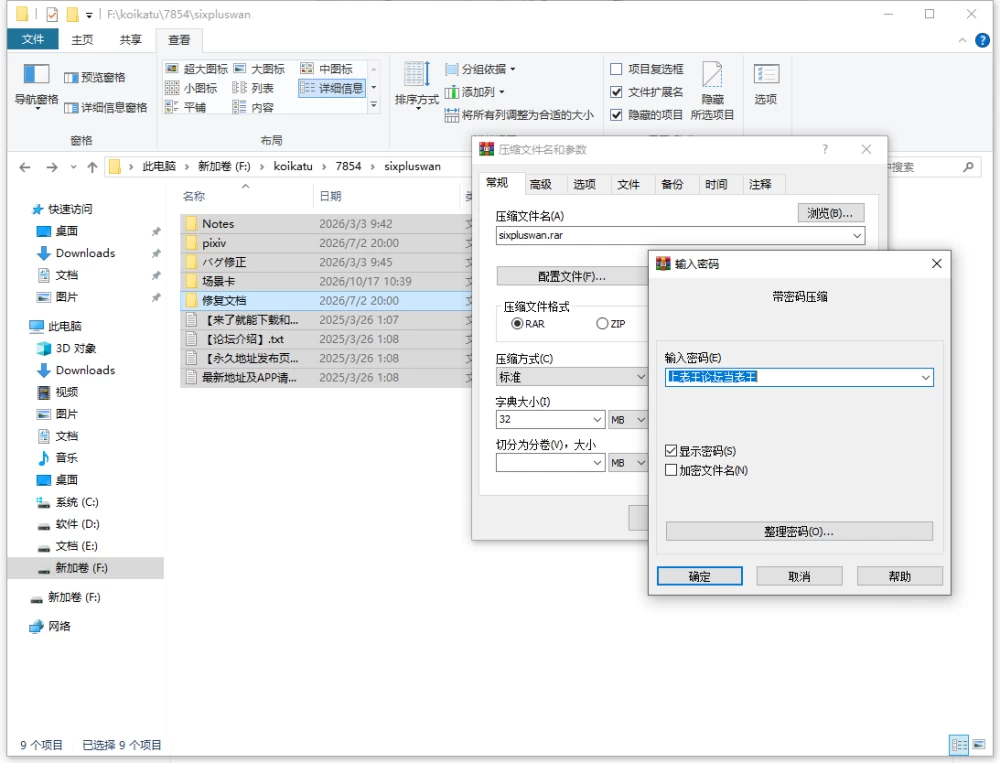Open dictionary size unit MB dropdown
Image resolution: width=1000 pixels, height=763 pixels.
628,420
